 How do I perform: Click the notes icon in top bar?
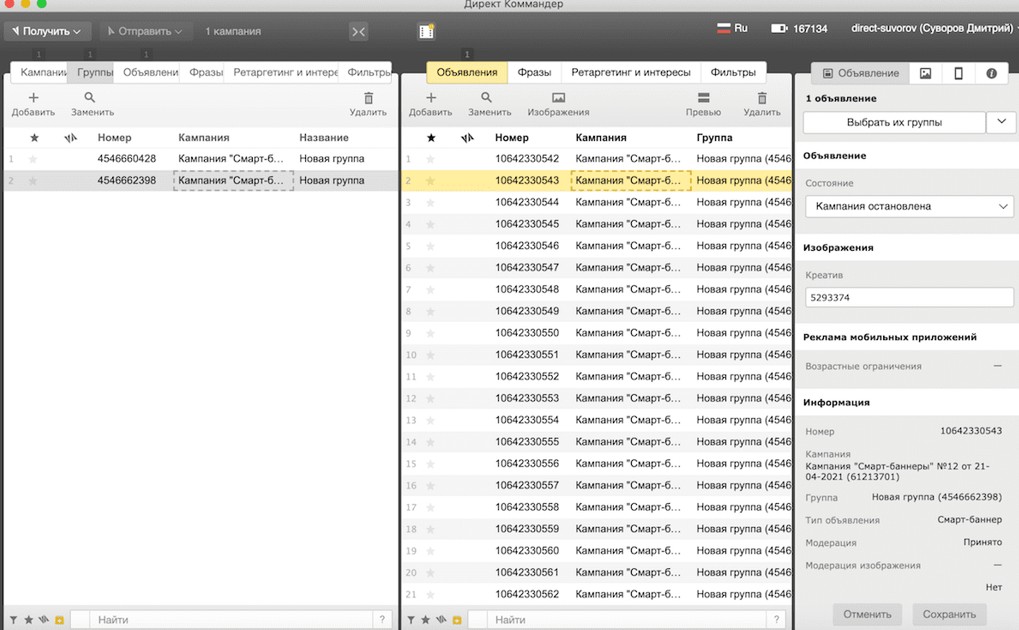[427, 31]
